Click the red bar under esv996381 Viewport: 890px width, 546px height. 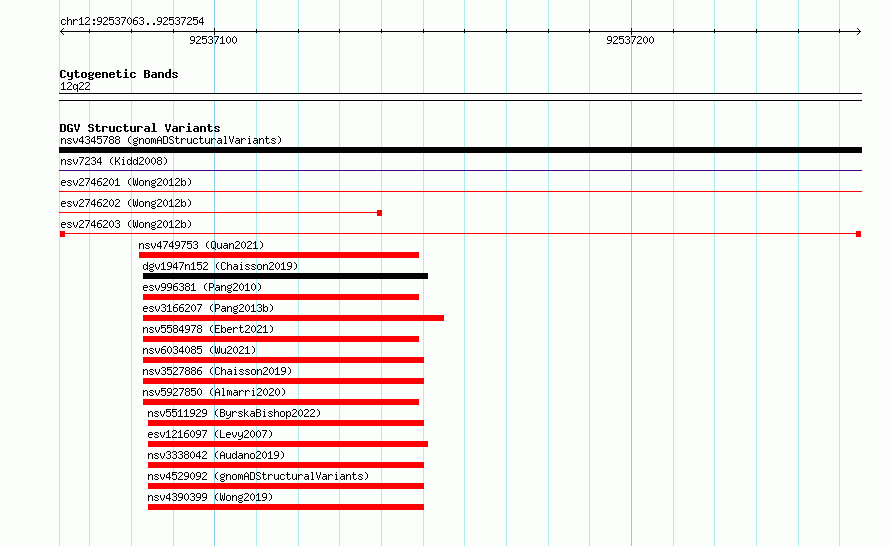[281, 297]
